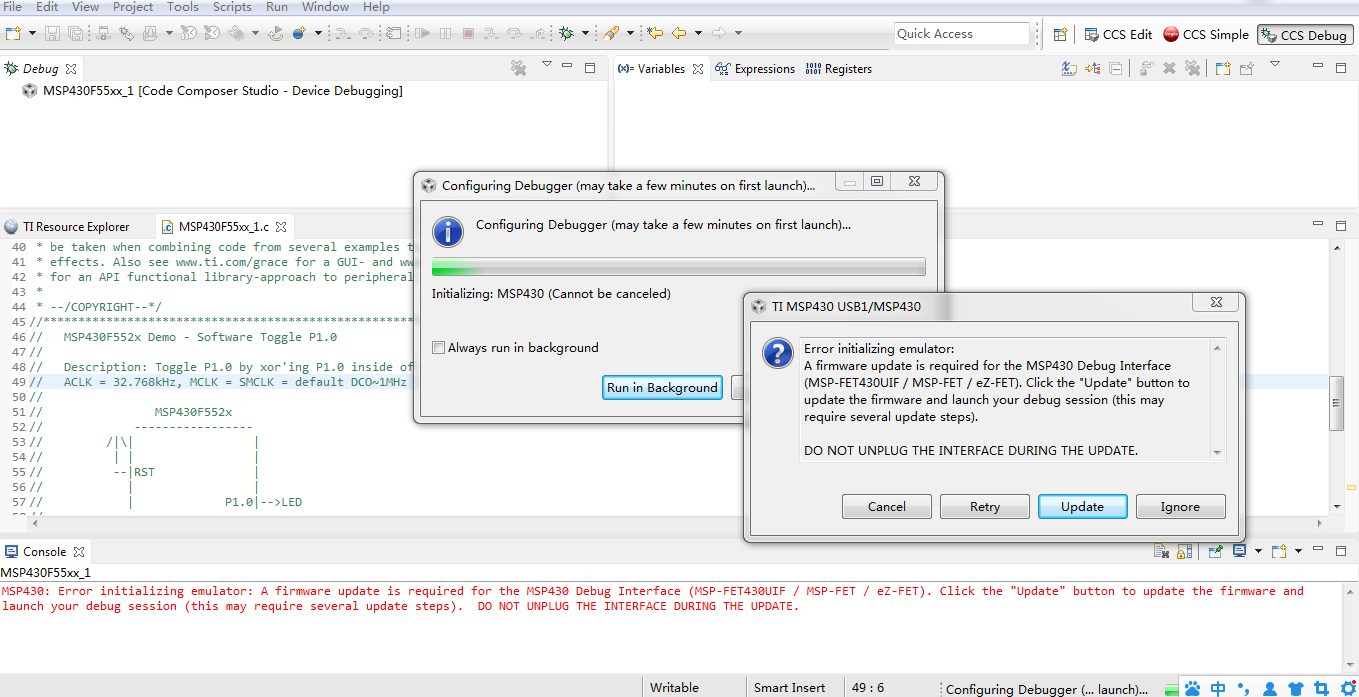Switch to the CCS Edit perspective

pos(1117,34)
